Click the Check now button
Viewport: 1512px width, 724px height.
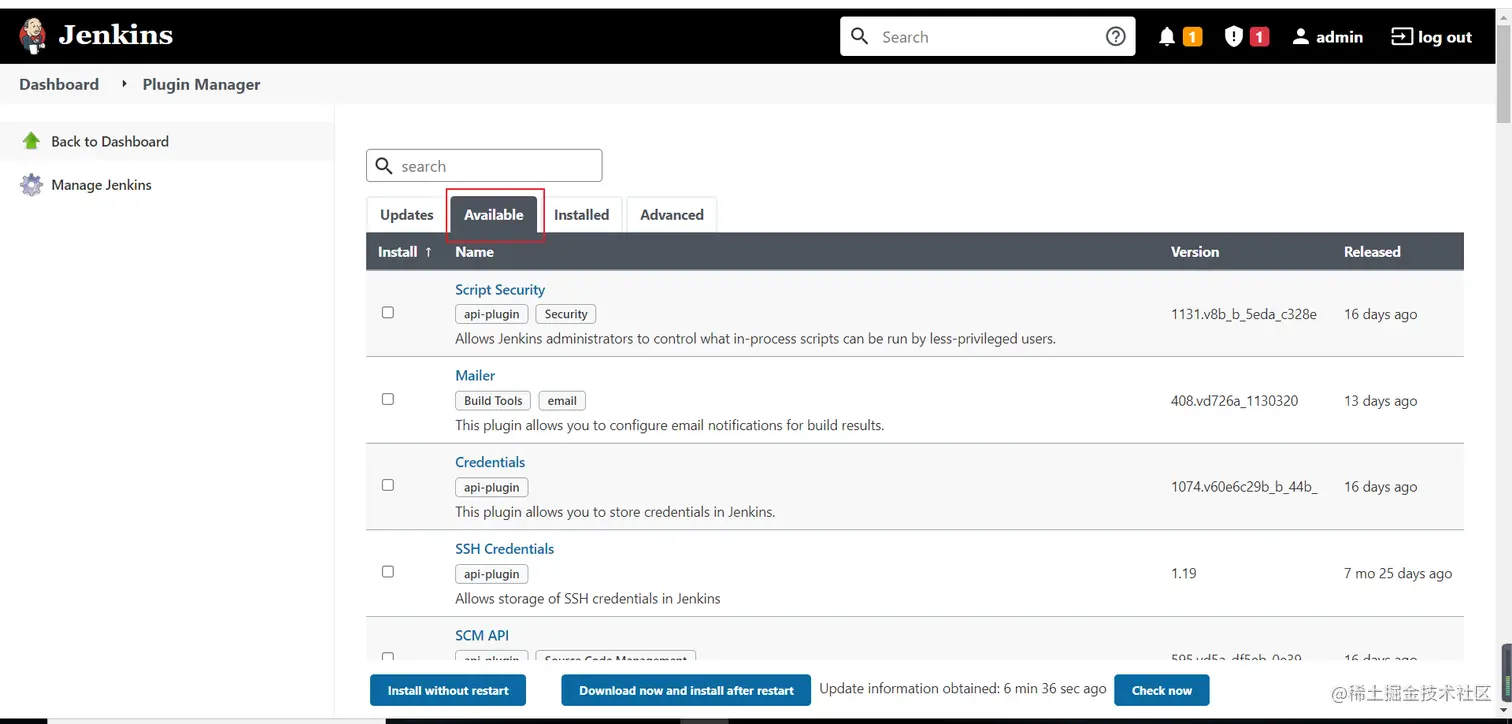(x=1161, y=690)
